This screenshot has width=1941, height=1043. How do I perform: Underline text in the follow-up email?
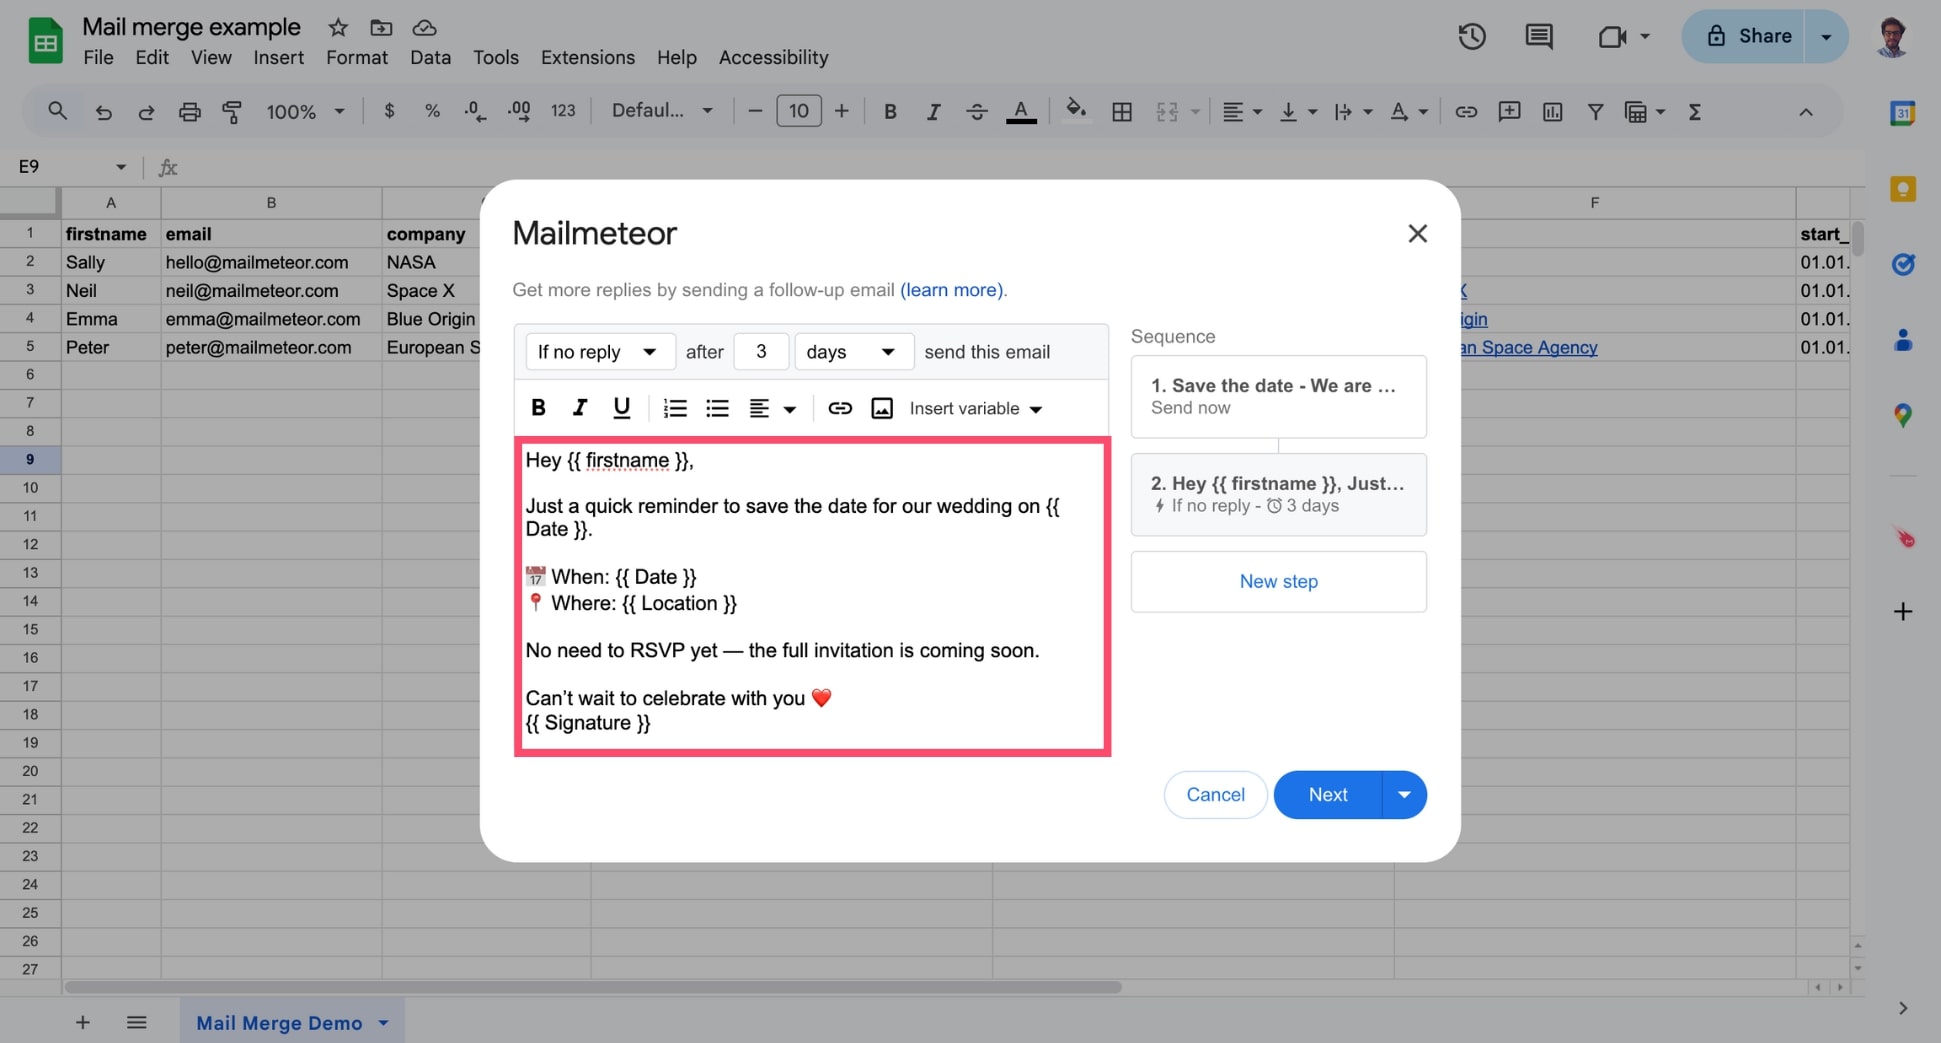(x=622, y=408)
